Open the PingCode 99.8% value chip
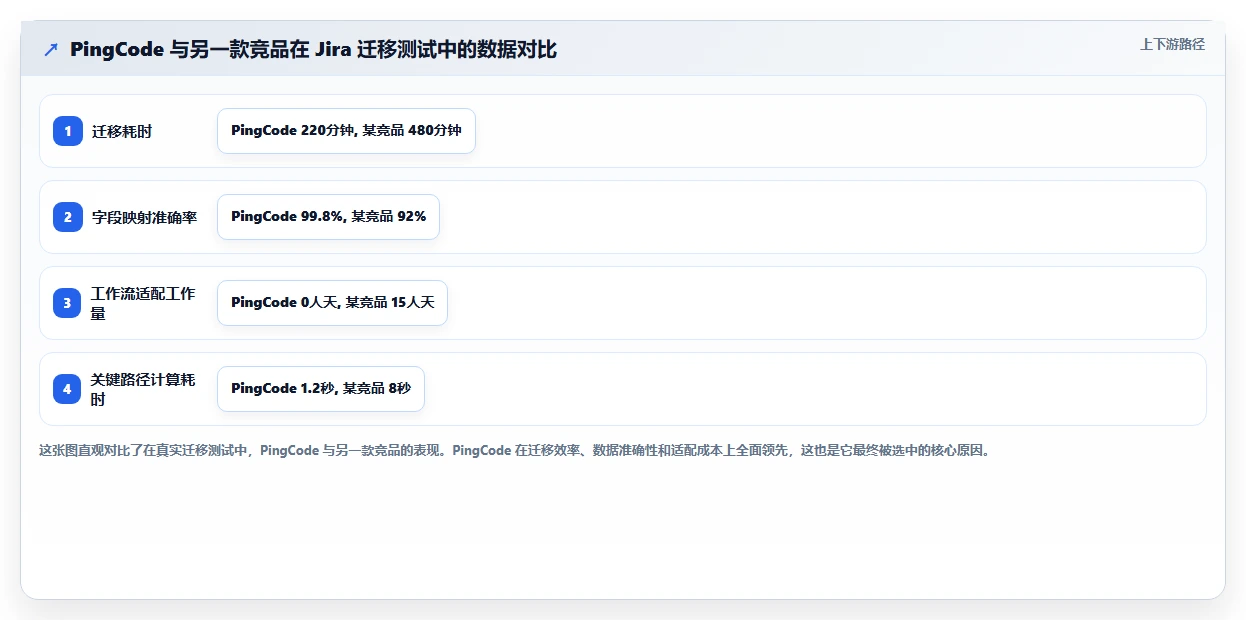 (x=328, y=217)
